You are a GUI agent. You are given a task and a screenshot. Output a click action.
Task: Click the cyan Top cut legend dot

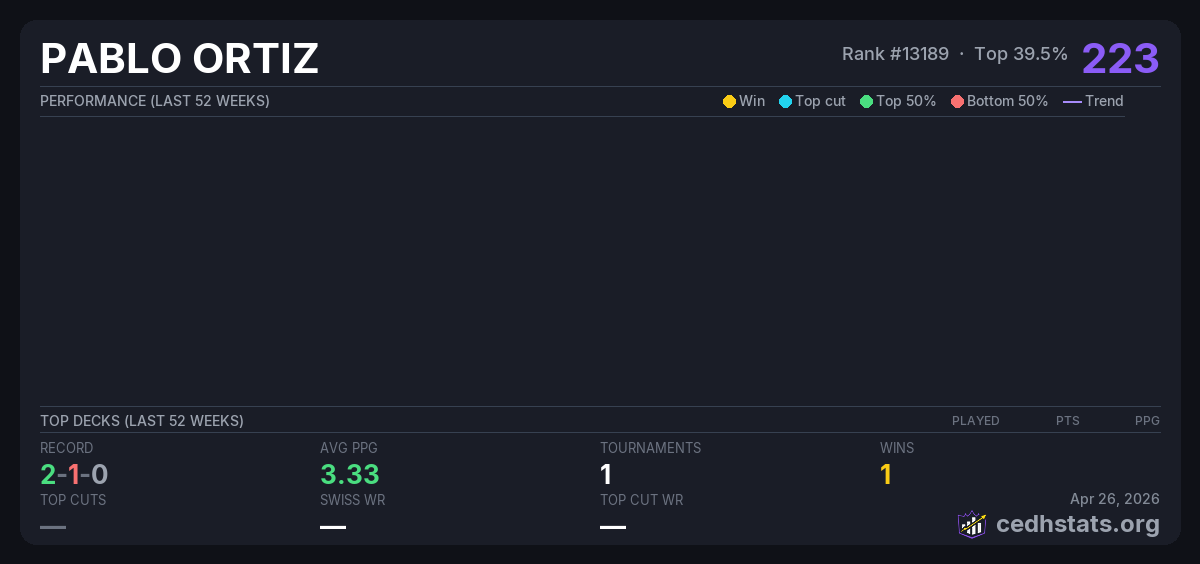[785, 101]
